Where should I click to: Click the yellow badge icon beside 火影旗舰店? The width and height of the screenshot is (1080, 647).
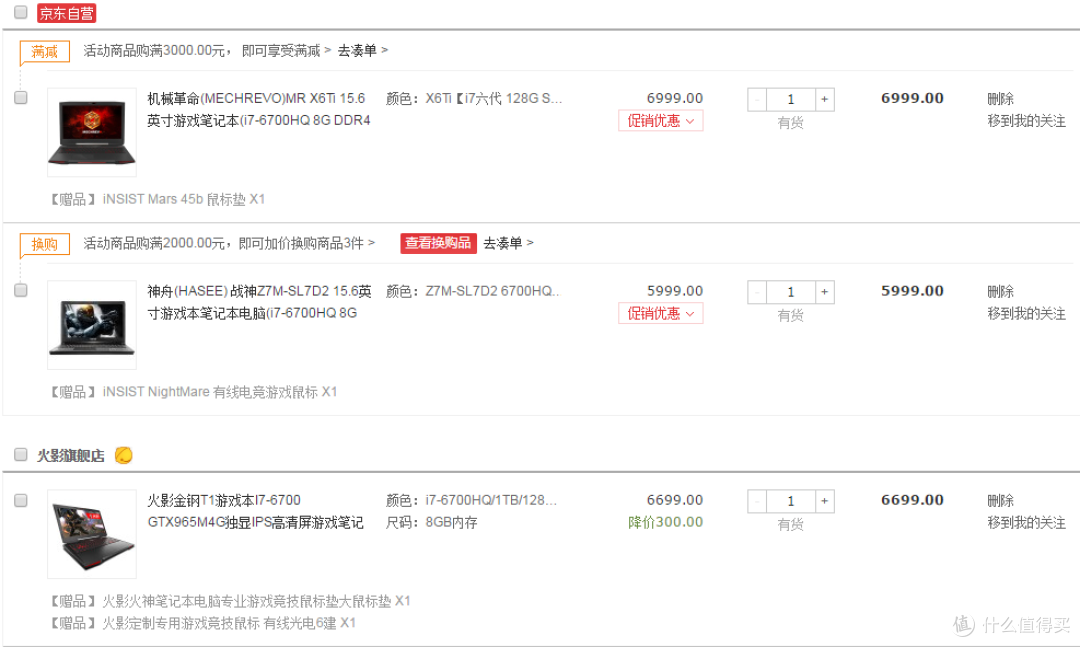123,455
